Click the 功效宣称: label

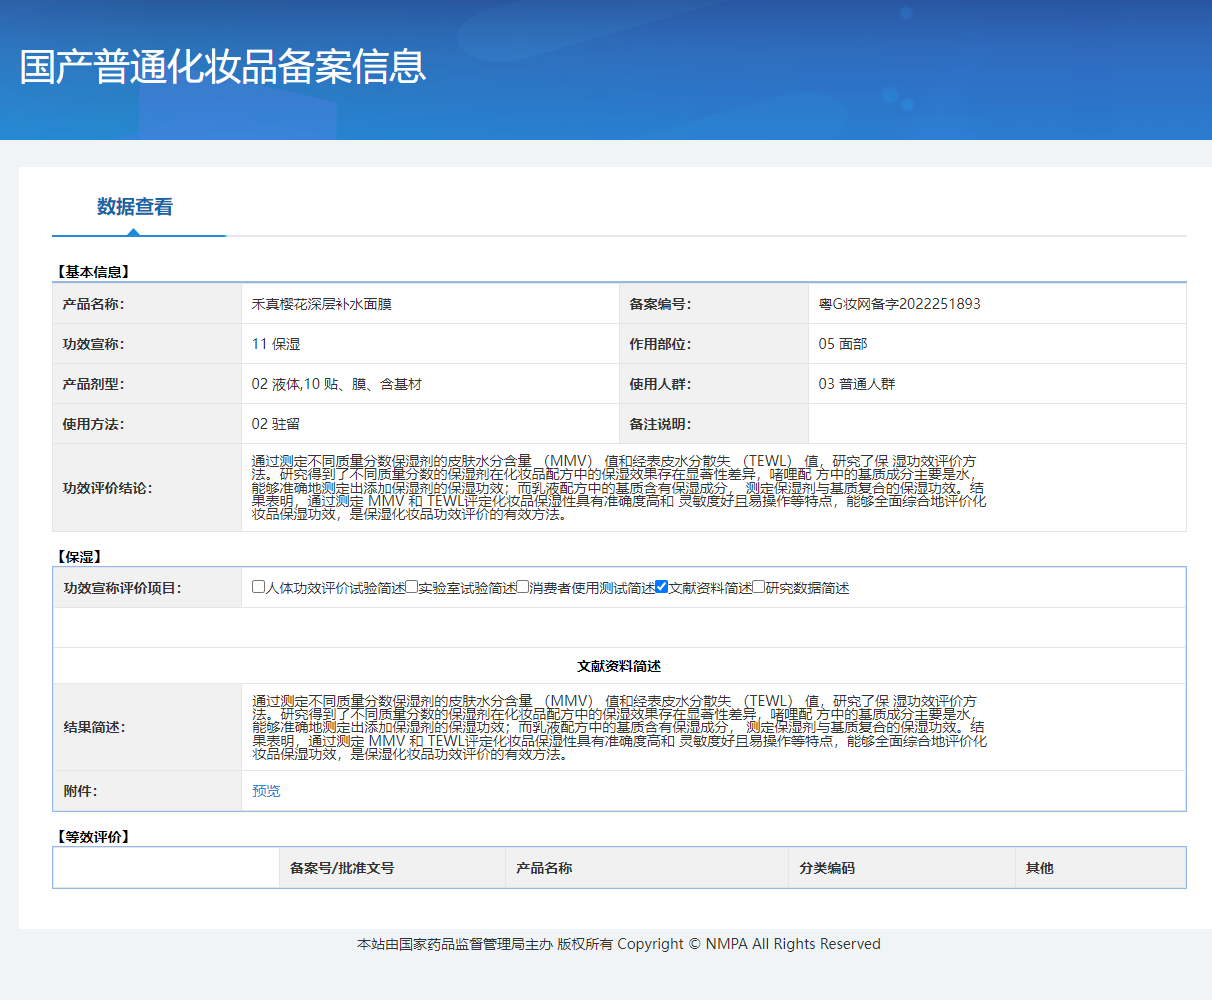click(x=93, y=344)
